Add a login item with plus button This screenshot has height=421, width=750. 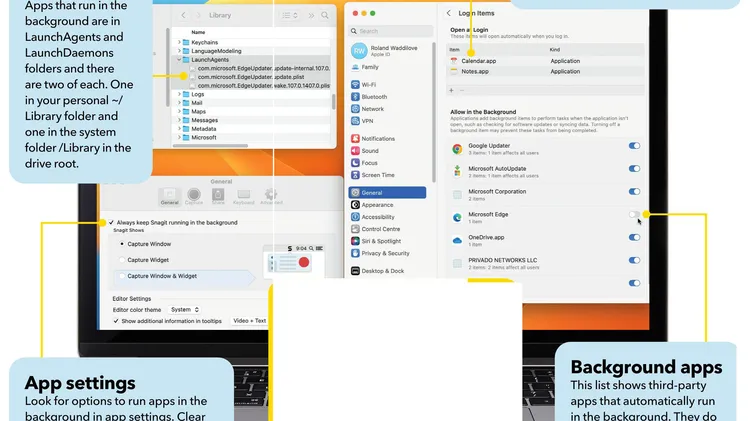[451, 90]
